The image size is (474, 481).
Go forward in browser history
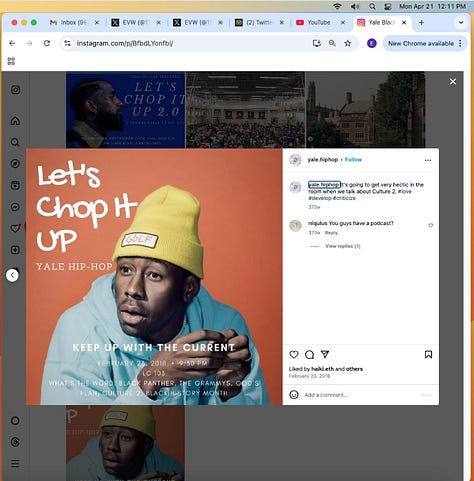pyautogui.click(x=29, y=43)
